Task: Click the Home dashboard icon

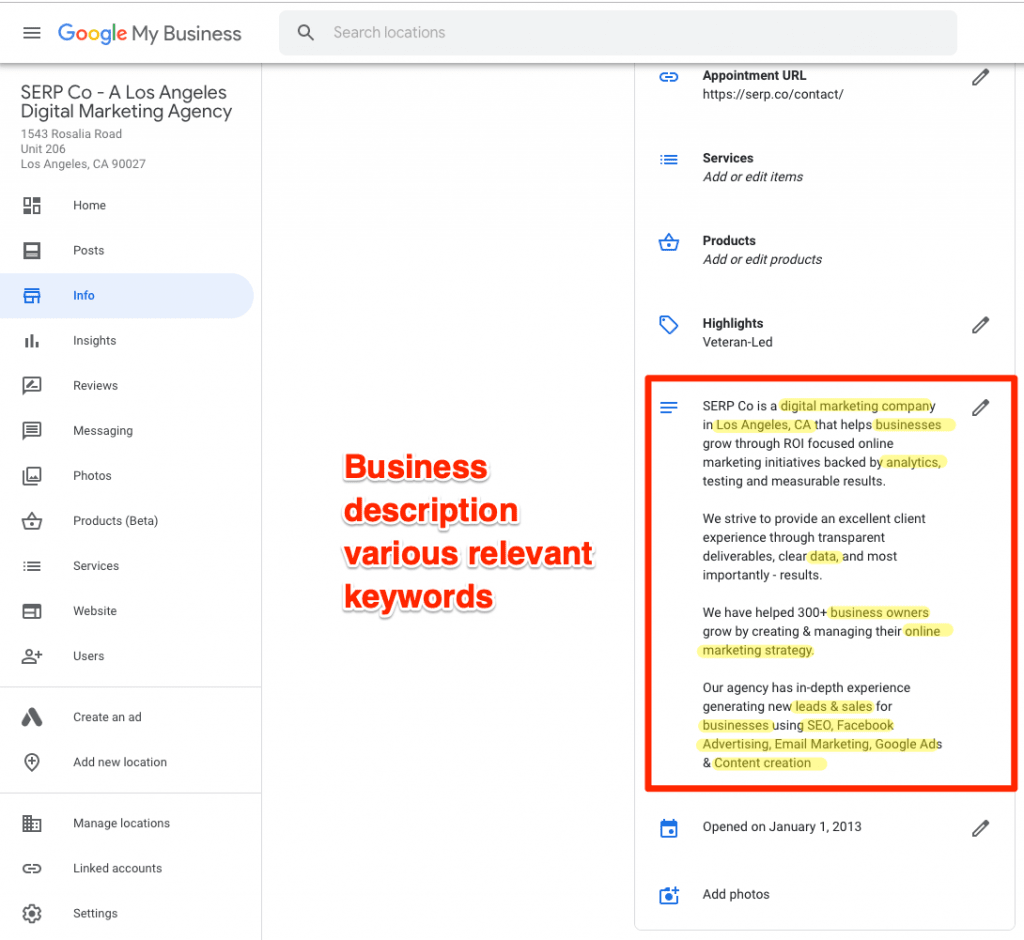Action: click(32, 205)
